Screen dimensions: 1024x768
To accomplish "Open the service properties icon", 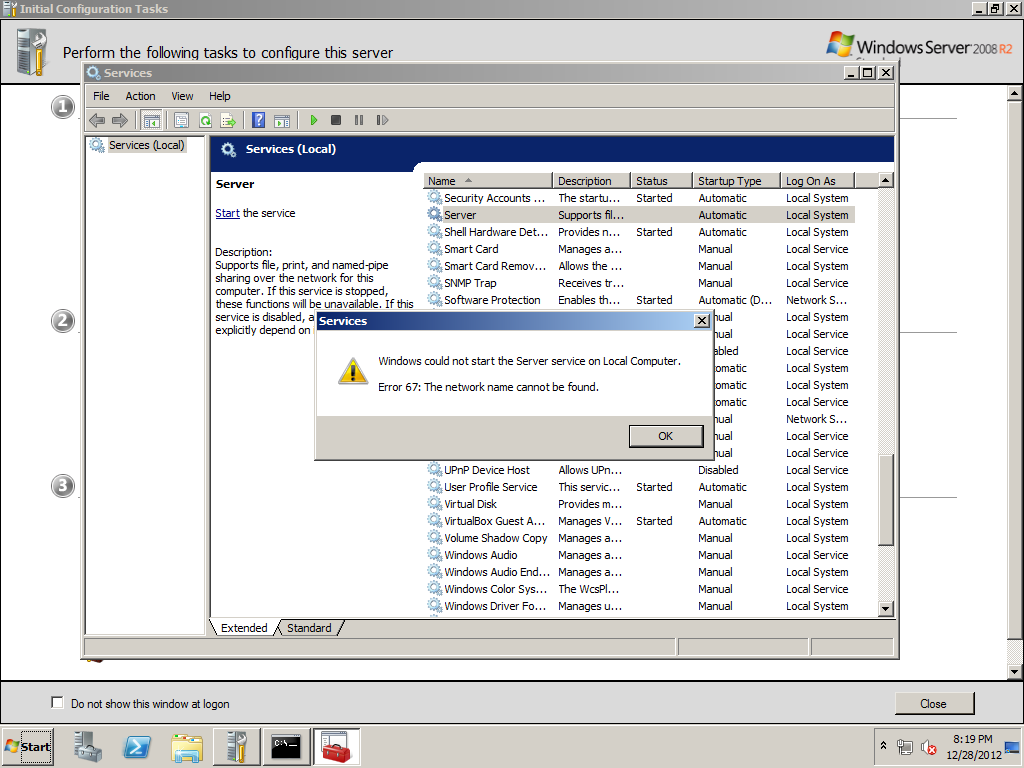I will pos(181,120).
